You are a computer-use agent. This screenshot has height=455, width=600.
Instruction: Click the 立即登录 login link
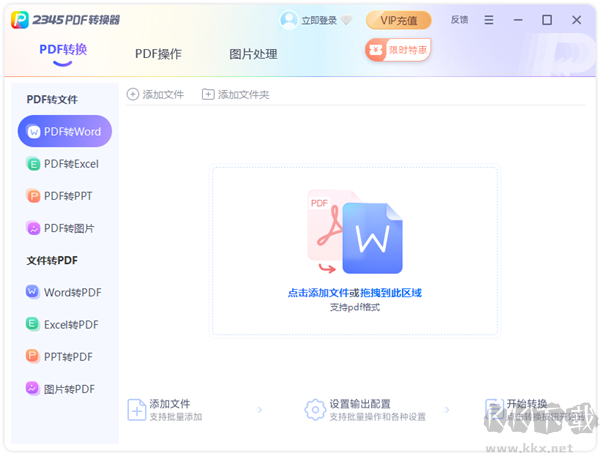(x=319, y=20)
